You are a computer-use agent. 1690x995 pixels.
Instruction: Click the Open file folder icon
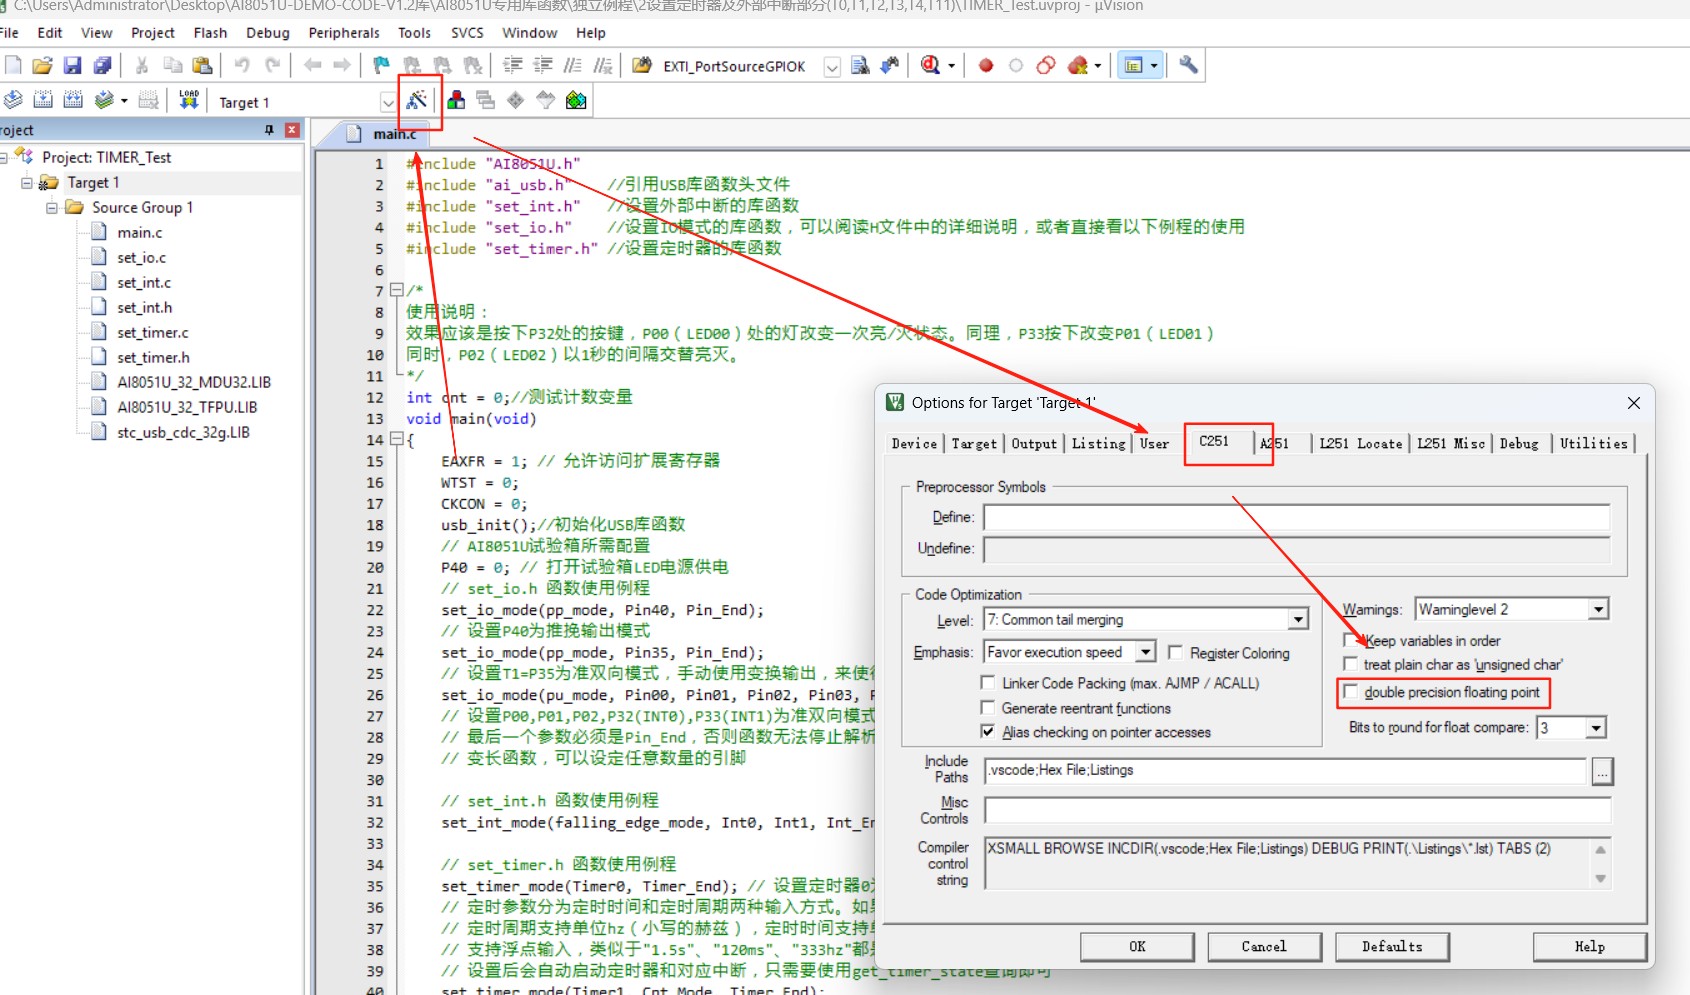pyautogui.click(x=42, y=65)
